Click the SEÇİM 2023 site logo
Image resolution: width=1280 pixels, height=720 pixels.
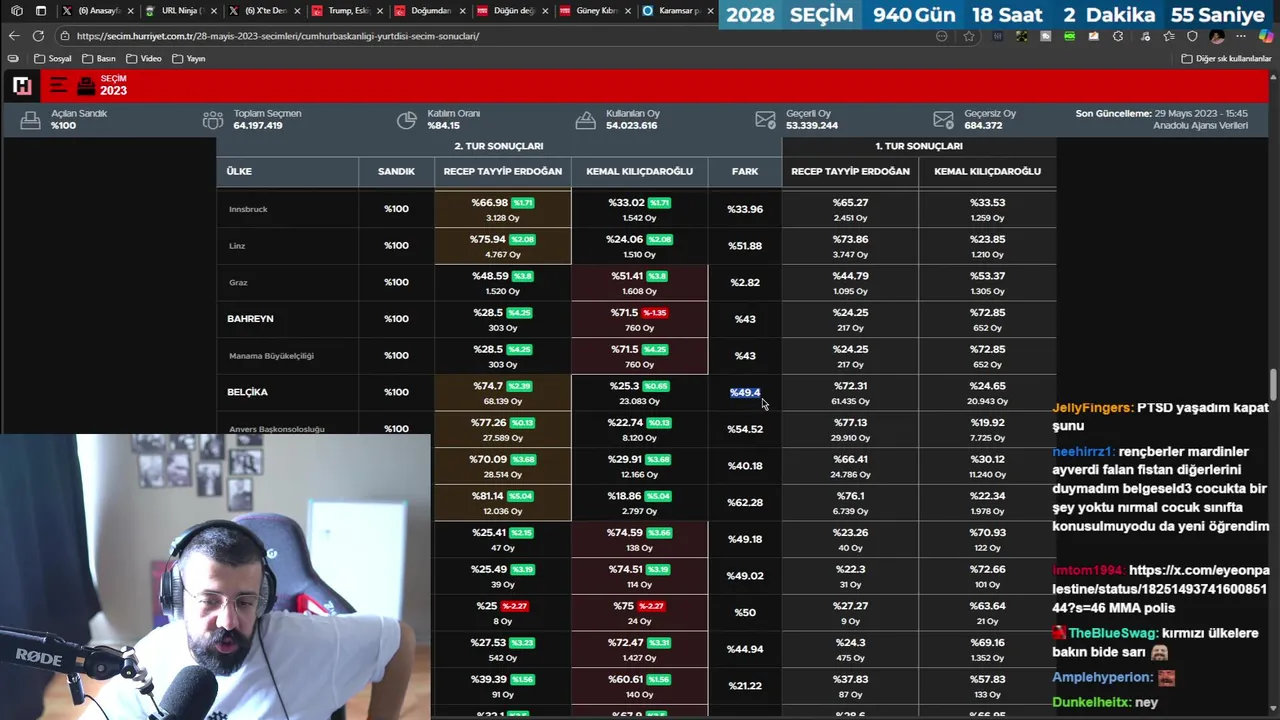pyautogui.click(x=103, y=85)
